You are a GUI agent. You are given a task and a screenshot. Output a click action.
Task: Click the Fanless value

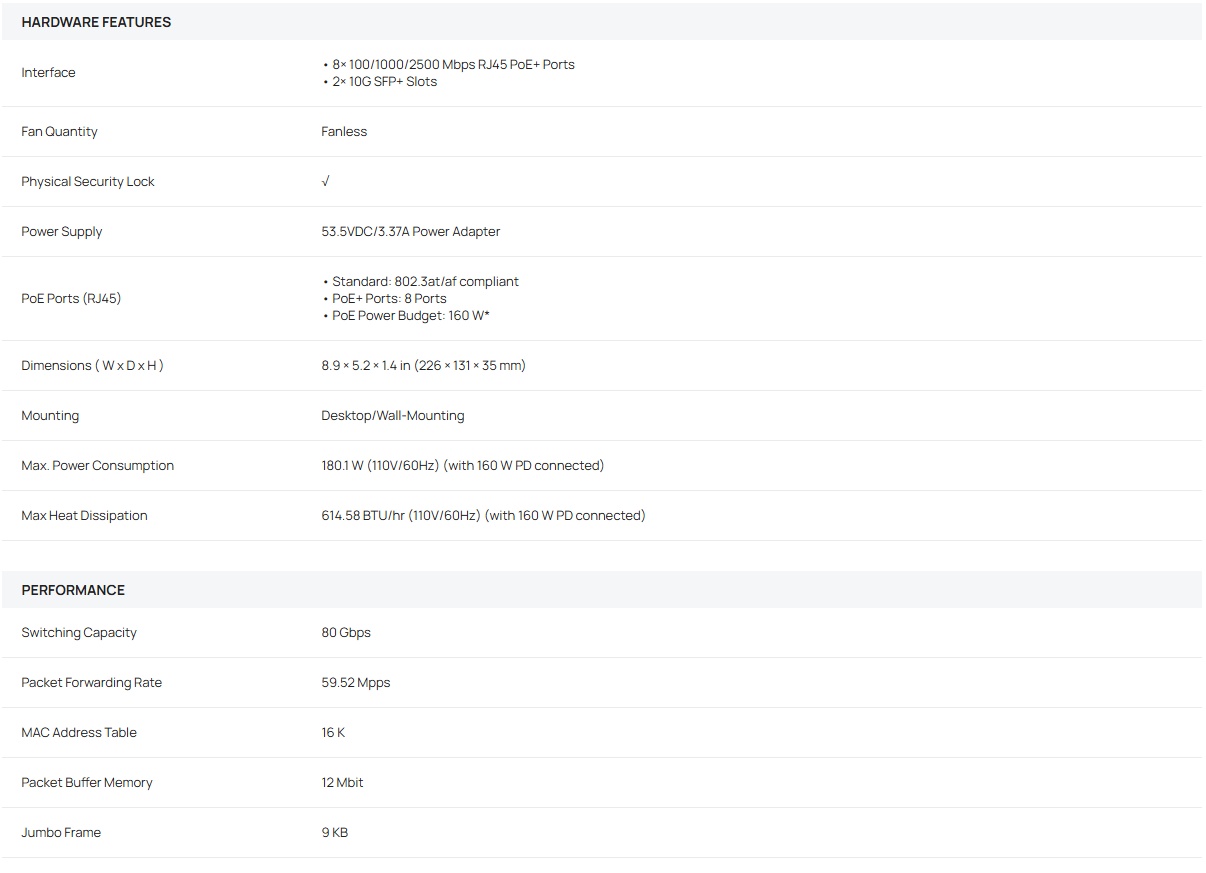344,131
